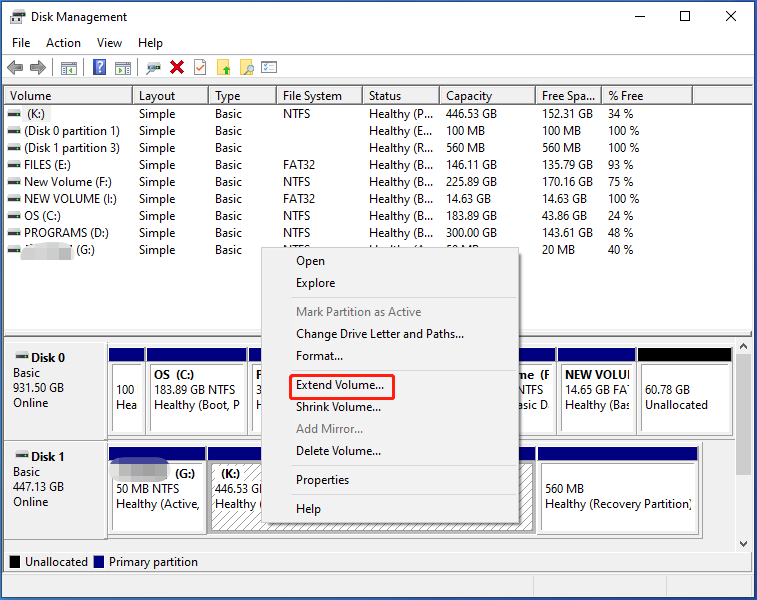This screenshot has height=600, width=757.
Task: Select the OS (C:) partition block on Disk 0
Action: tap(196, 390)
